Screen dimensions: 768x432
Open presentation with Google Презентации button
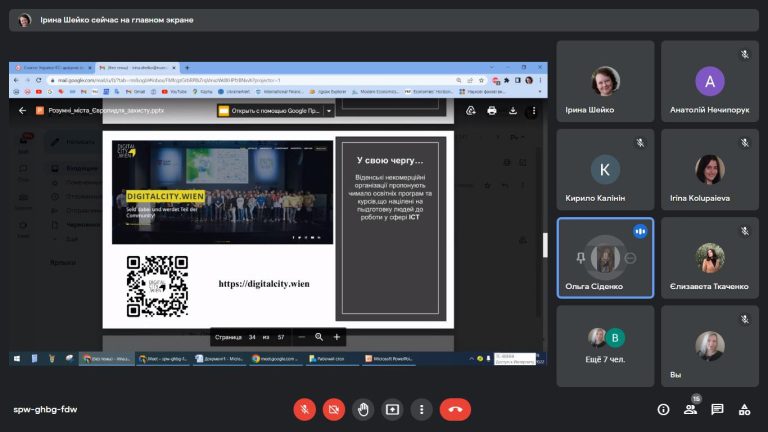point(270,111)
